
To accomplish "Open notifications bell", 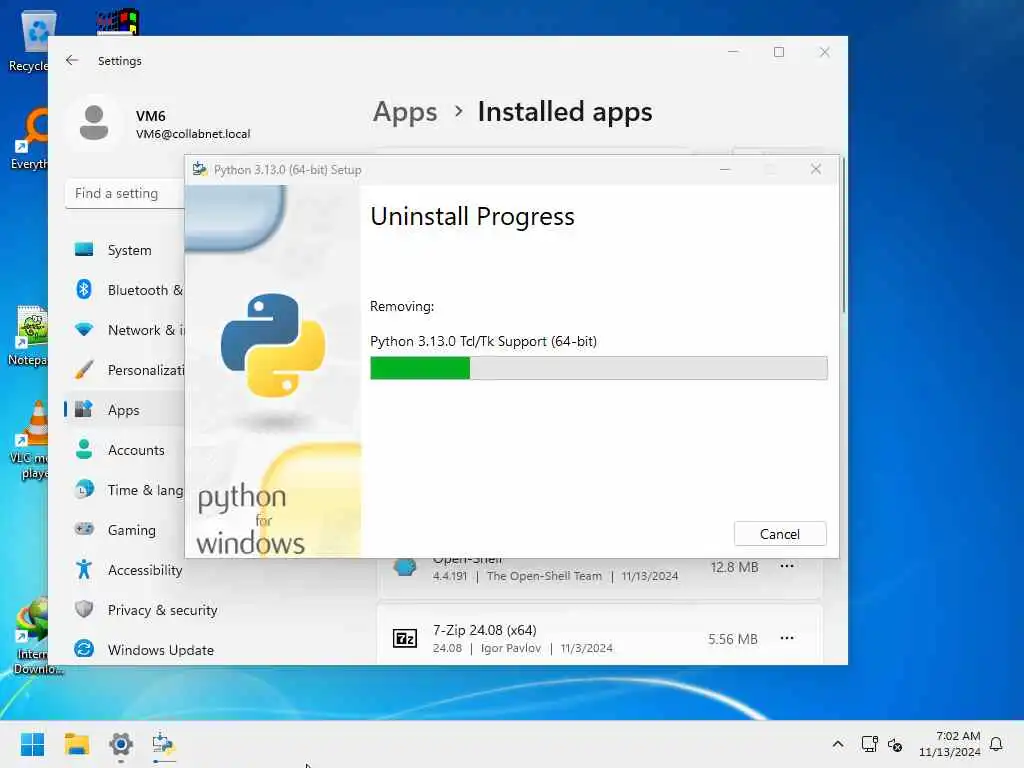I will pyautogui.click(x=996, y=744).
